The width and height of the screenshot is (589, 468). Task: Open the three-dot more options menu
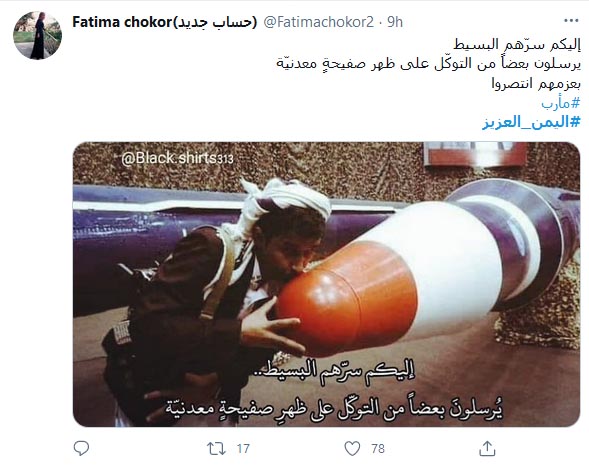[571, 21]
